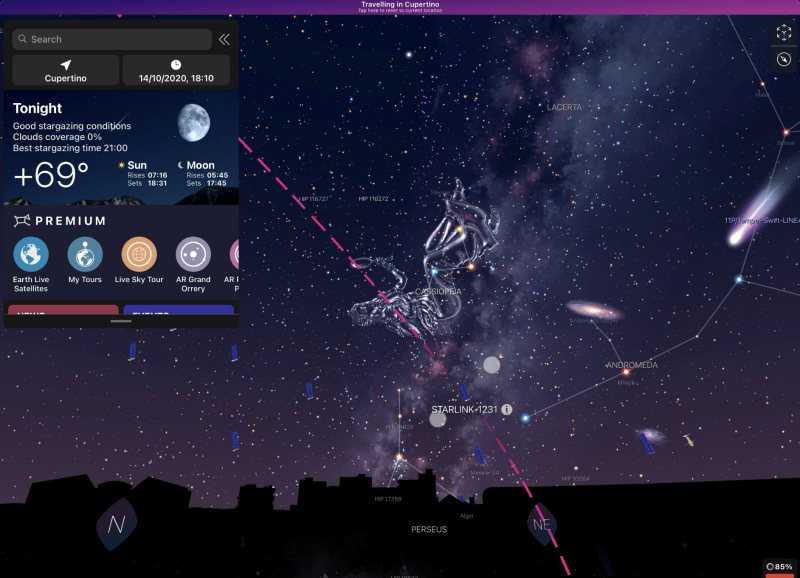Image resolution: width=800 pixels, height=578 pixels.
Task: Show info for STARLINK-1231
Action: point(506,409)
